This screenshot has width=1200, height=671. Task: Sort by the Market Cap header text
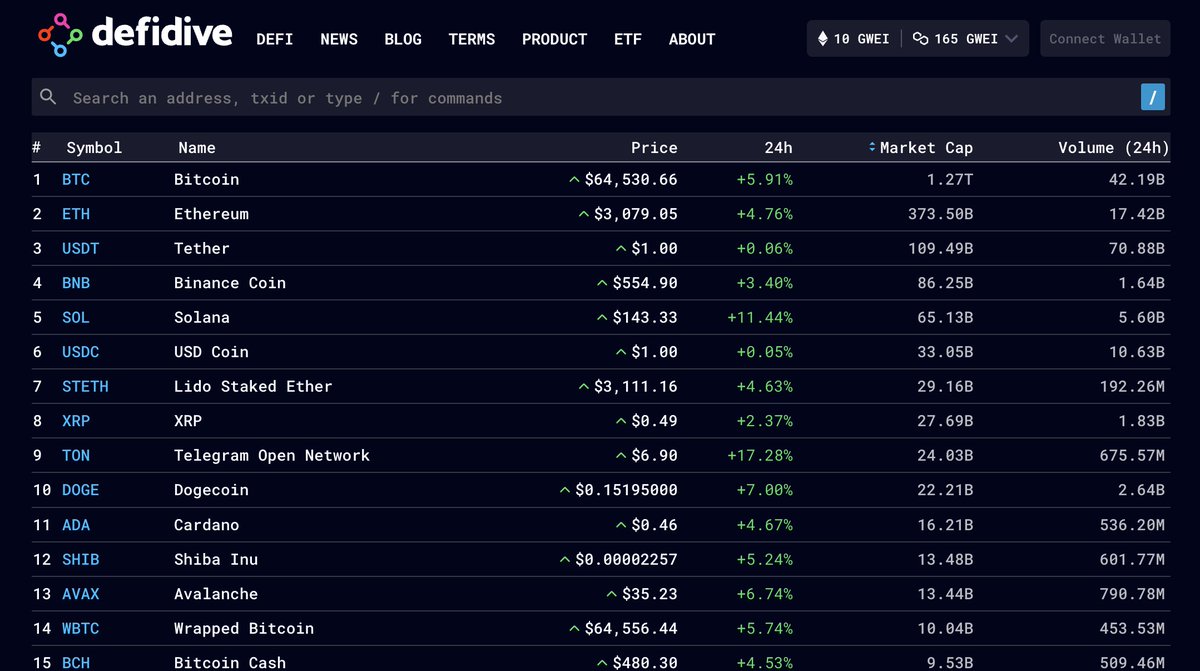click(x=926, y=148)
